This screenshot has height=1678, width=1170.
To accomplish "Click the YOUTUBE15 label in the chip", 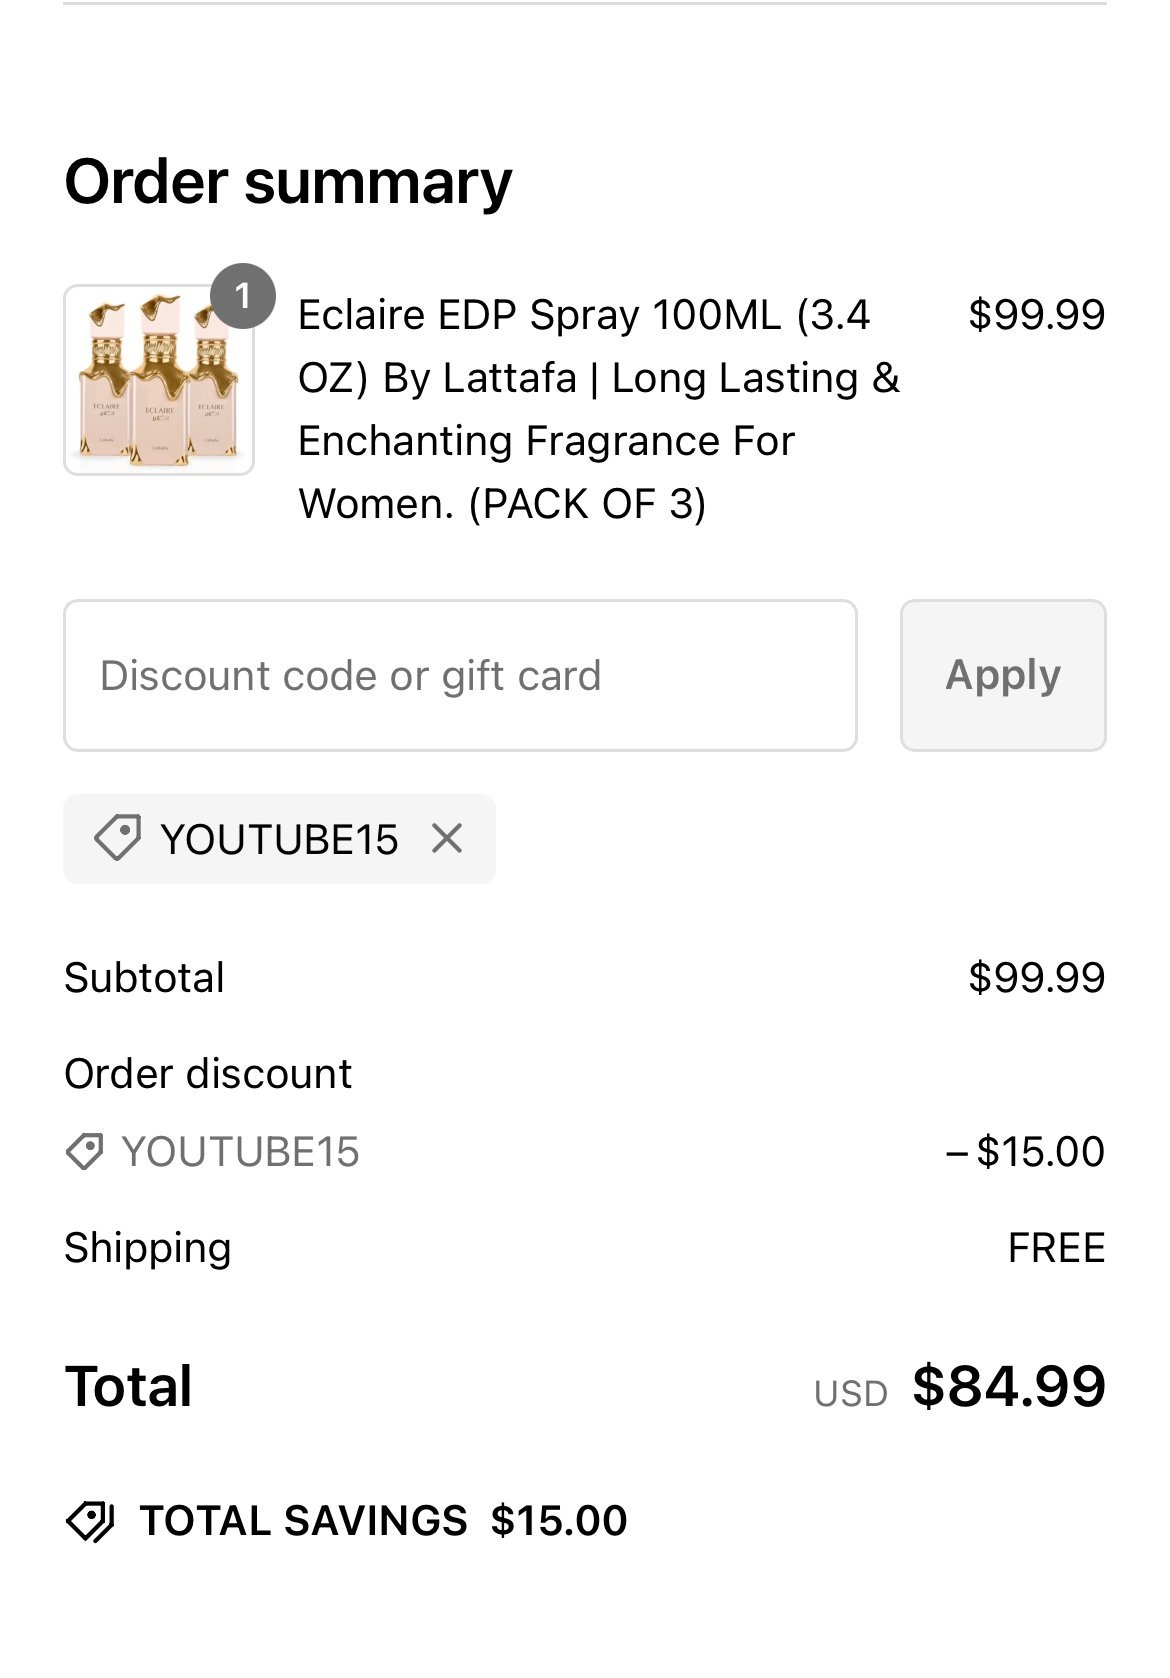I will click(x=279, y=839).
